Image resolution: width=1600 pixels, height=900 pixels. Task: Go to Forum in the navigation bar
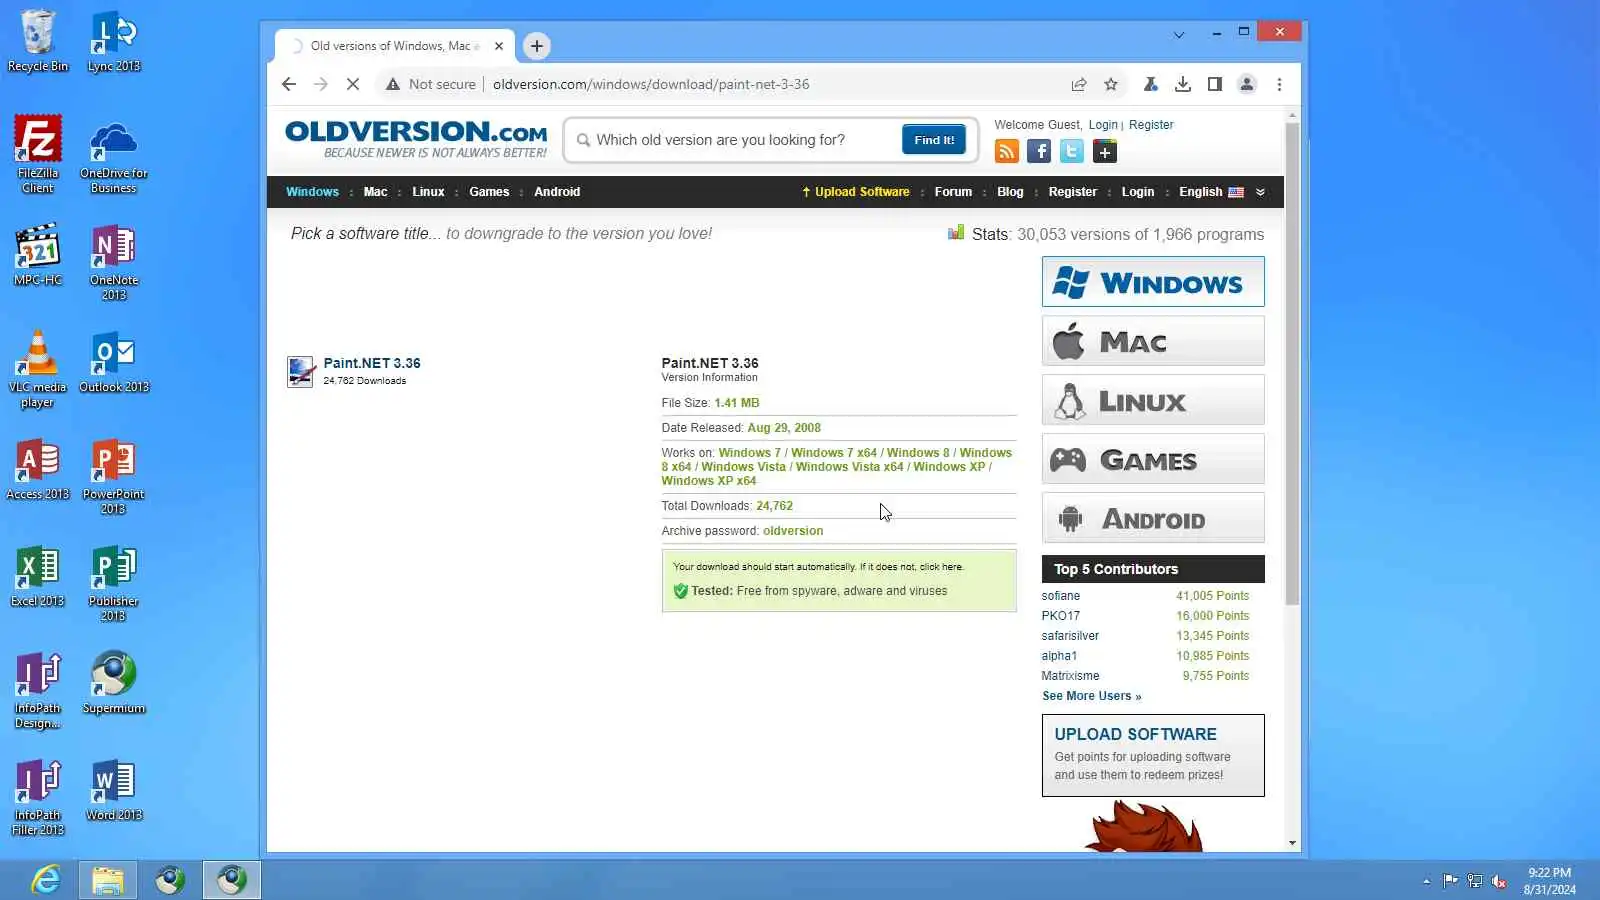click(x=953, y=192)
